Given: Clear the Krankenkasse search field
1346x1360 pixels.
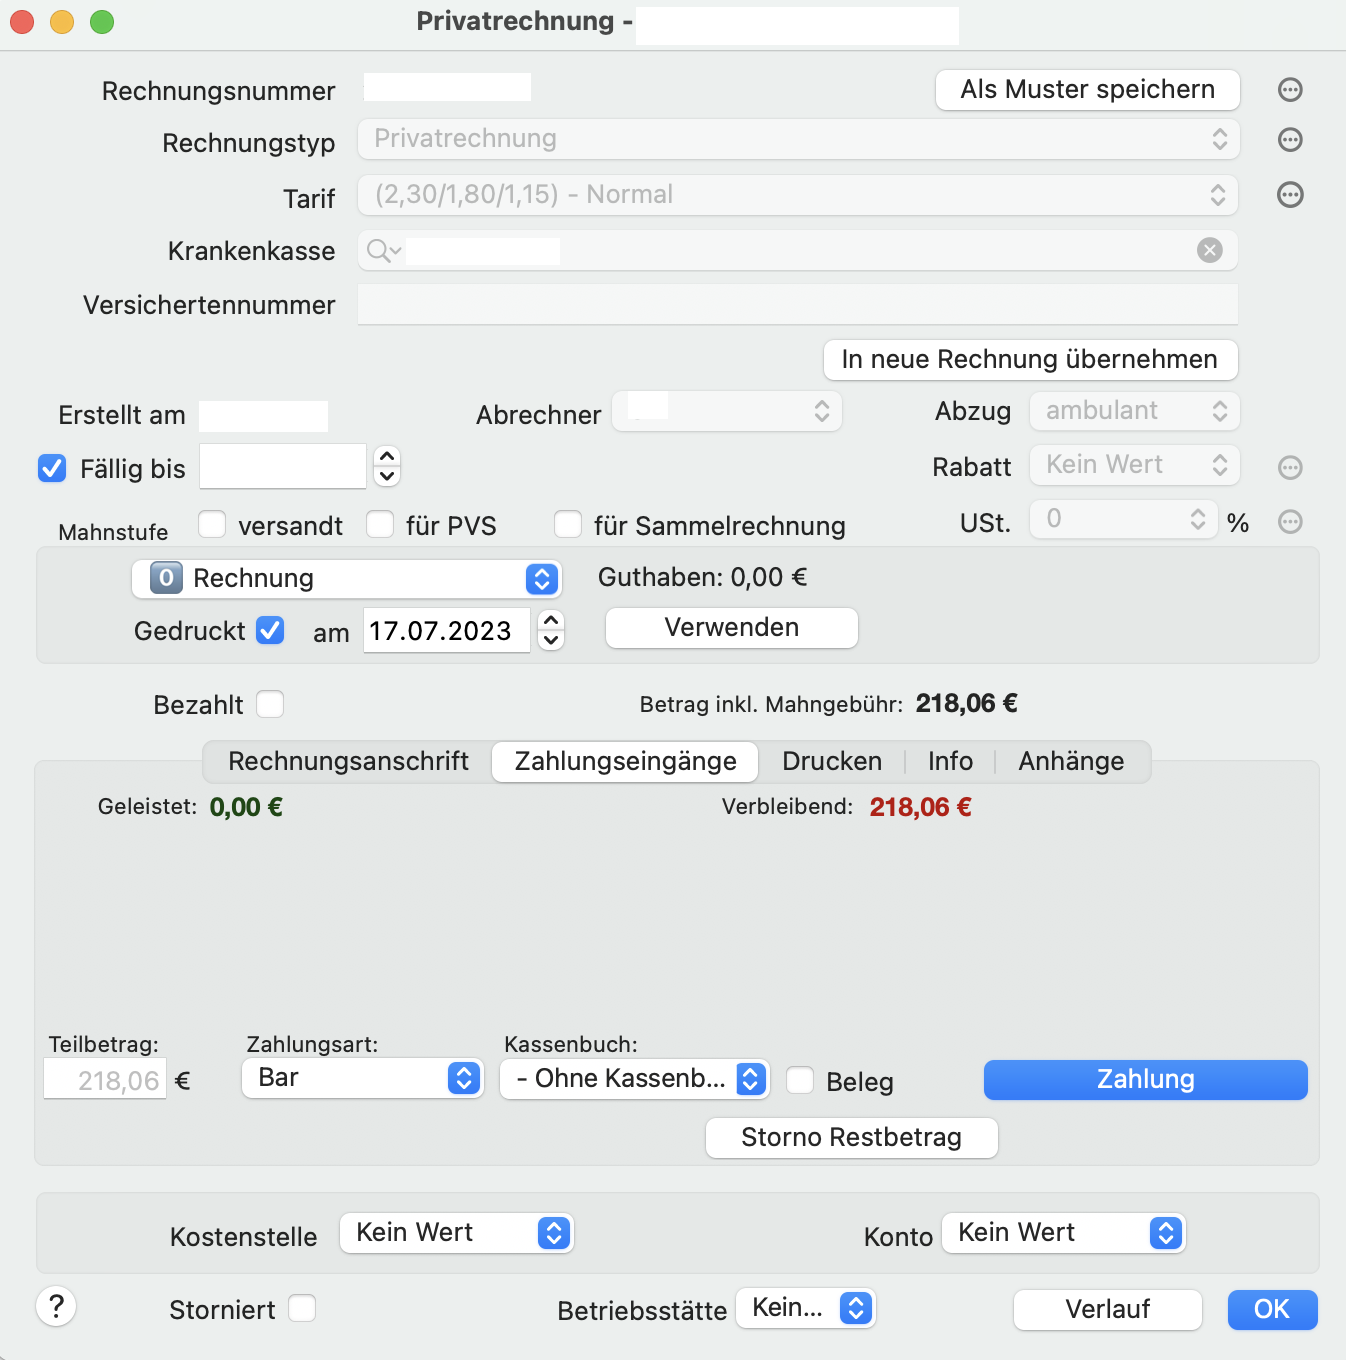Looking at the screenshot, I should pos(1210,250).
